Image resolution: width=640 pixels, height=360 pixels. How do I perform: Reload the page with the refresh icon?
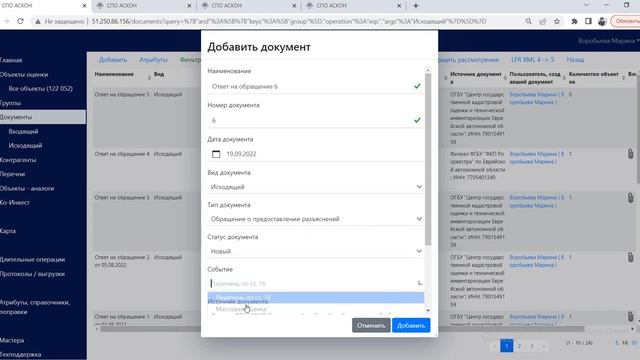[20, 21]
